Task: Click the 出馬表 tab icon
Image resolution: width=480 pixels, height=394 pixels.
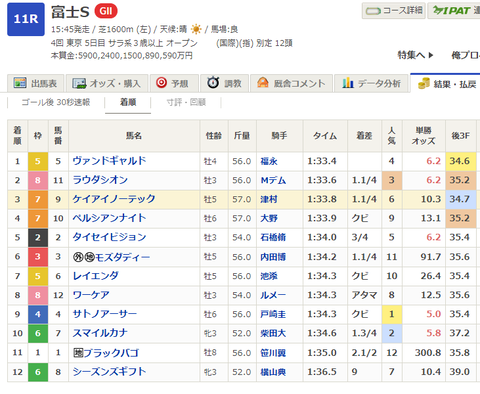Action: (20, 83)
